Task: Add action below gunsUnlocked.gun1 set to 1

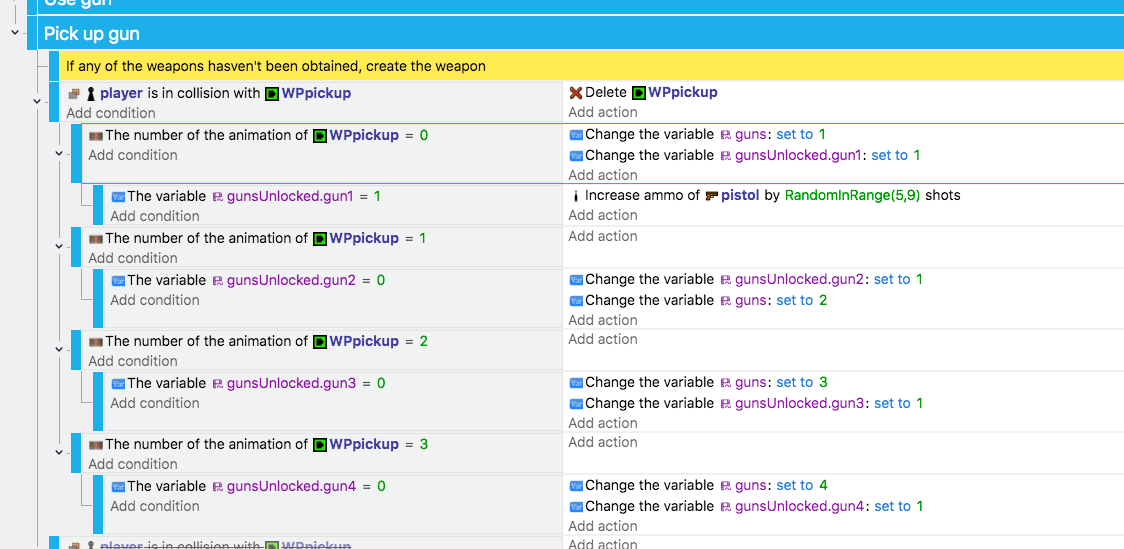Action: click(x=603, y=176)
